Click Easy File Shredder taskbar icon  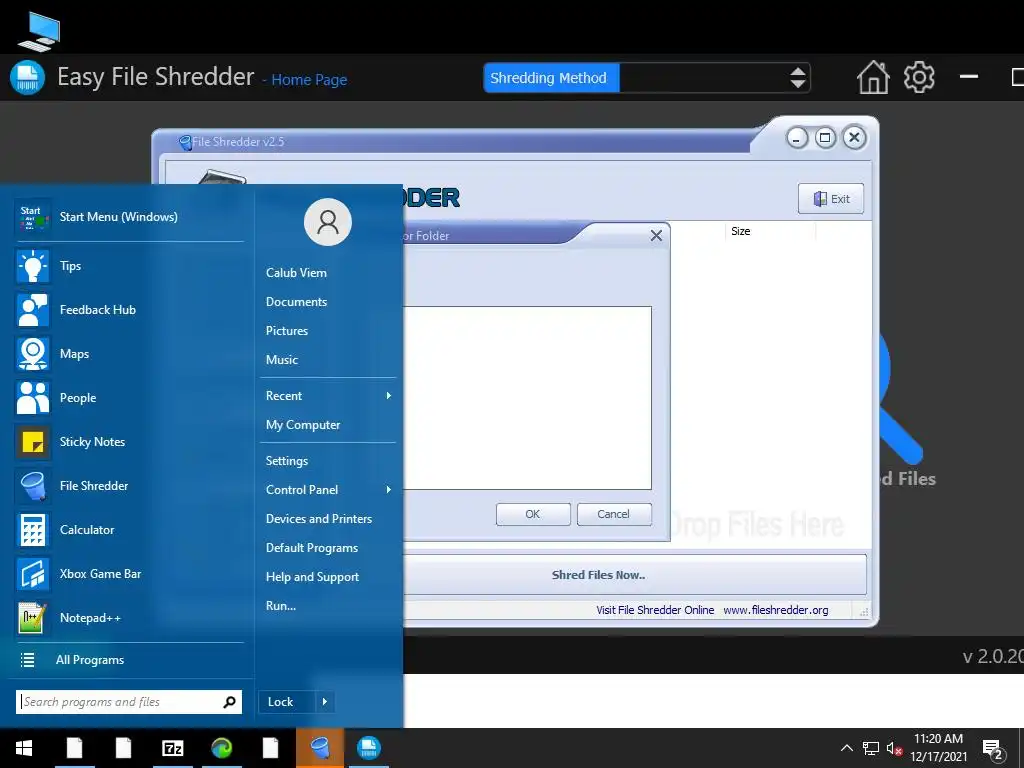pos(369,748)
